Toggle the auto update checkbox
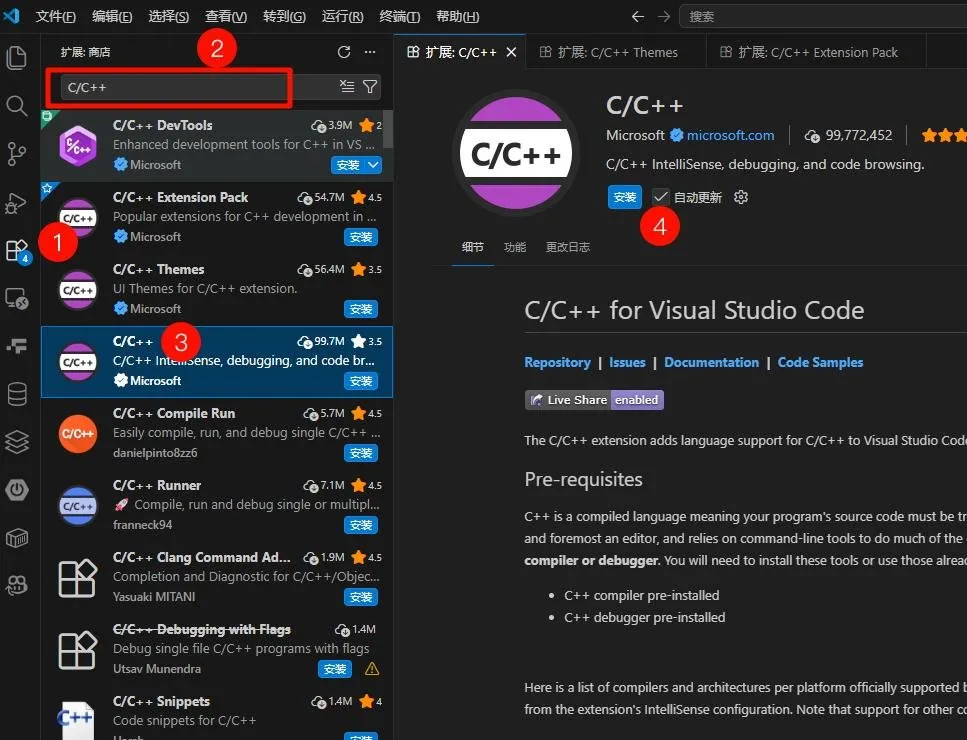This screenshot has width=967, height=740. pyautogui.click(x=660, y=197)
